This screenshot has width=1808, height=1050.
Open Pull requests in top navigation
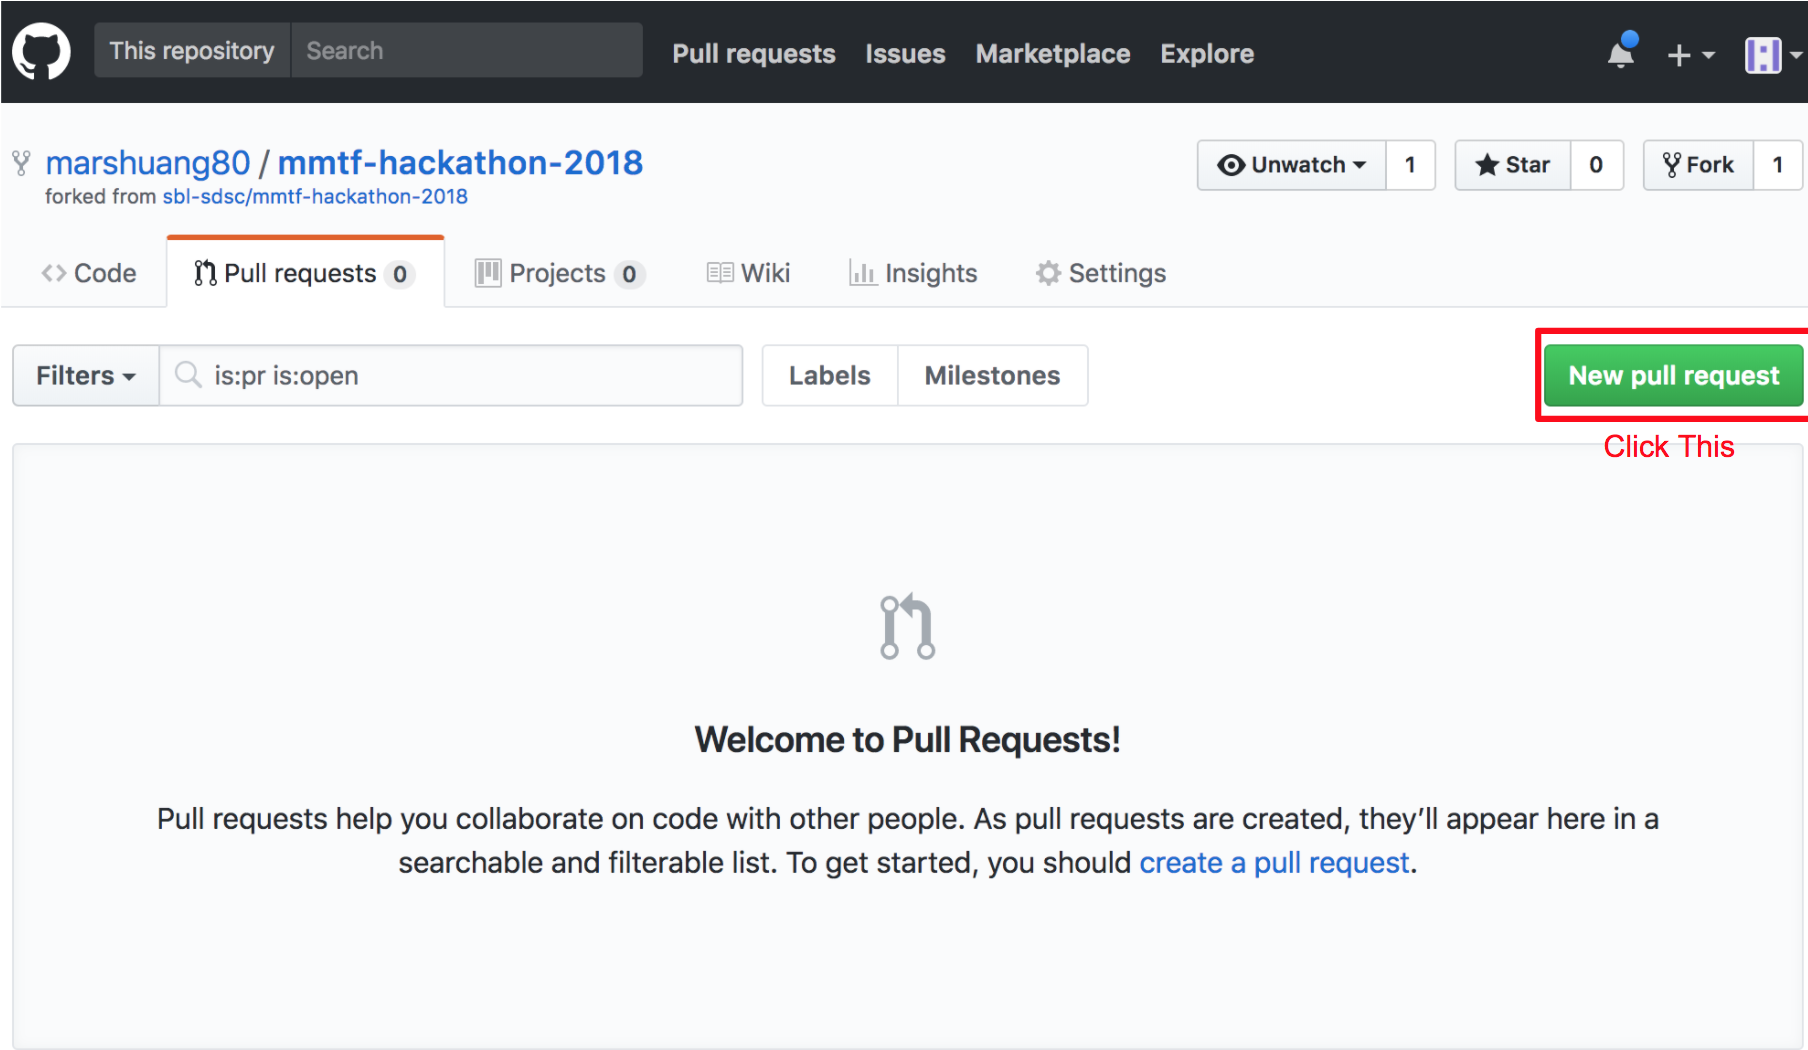coord(754,53)
